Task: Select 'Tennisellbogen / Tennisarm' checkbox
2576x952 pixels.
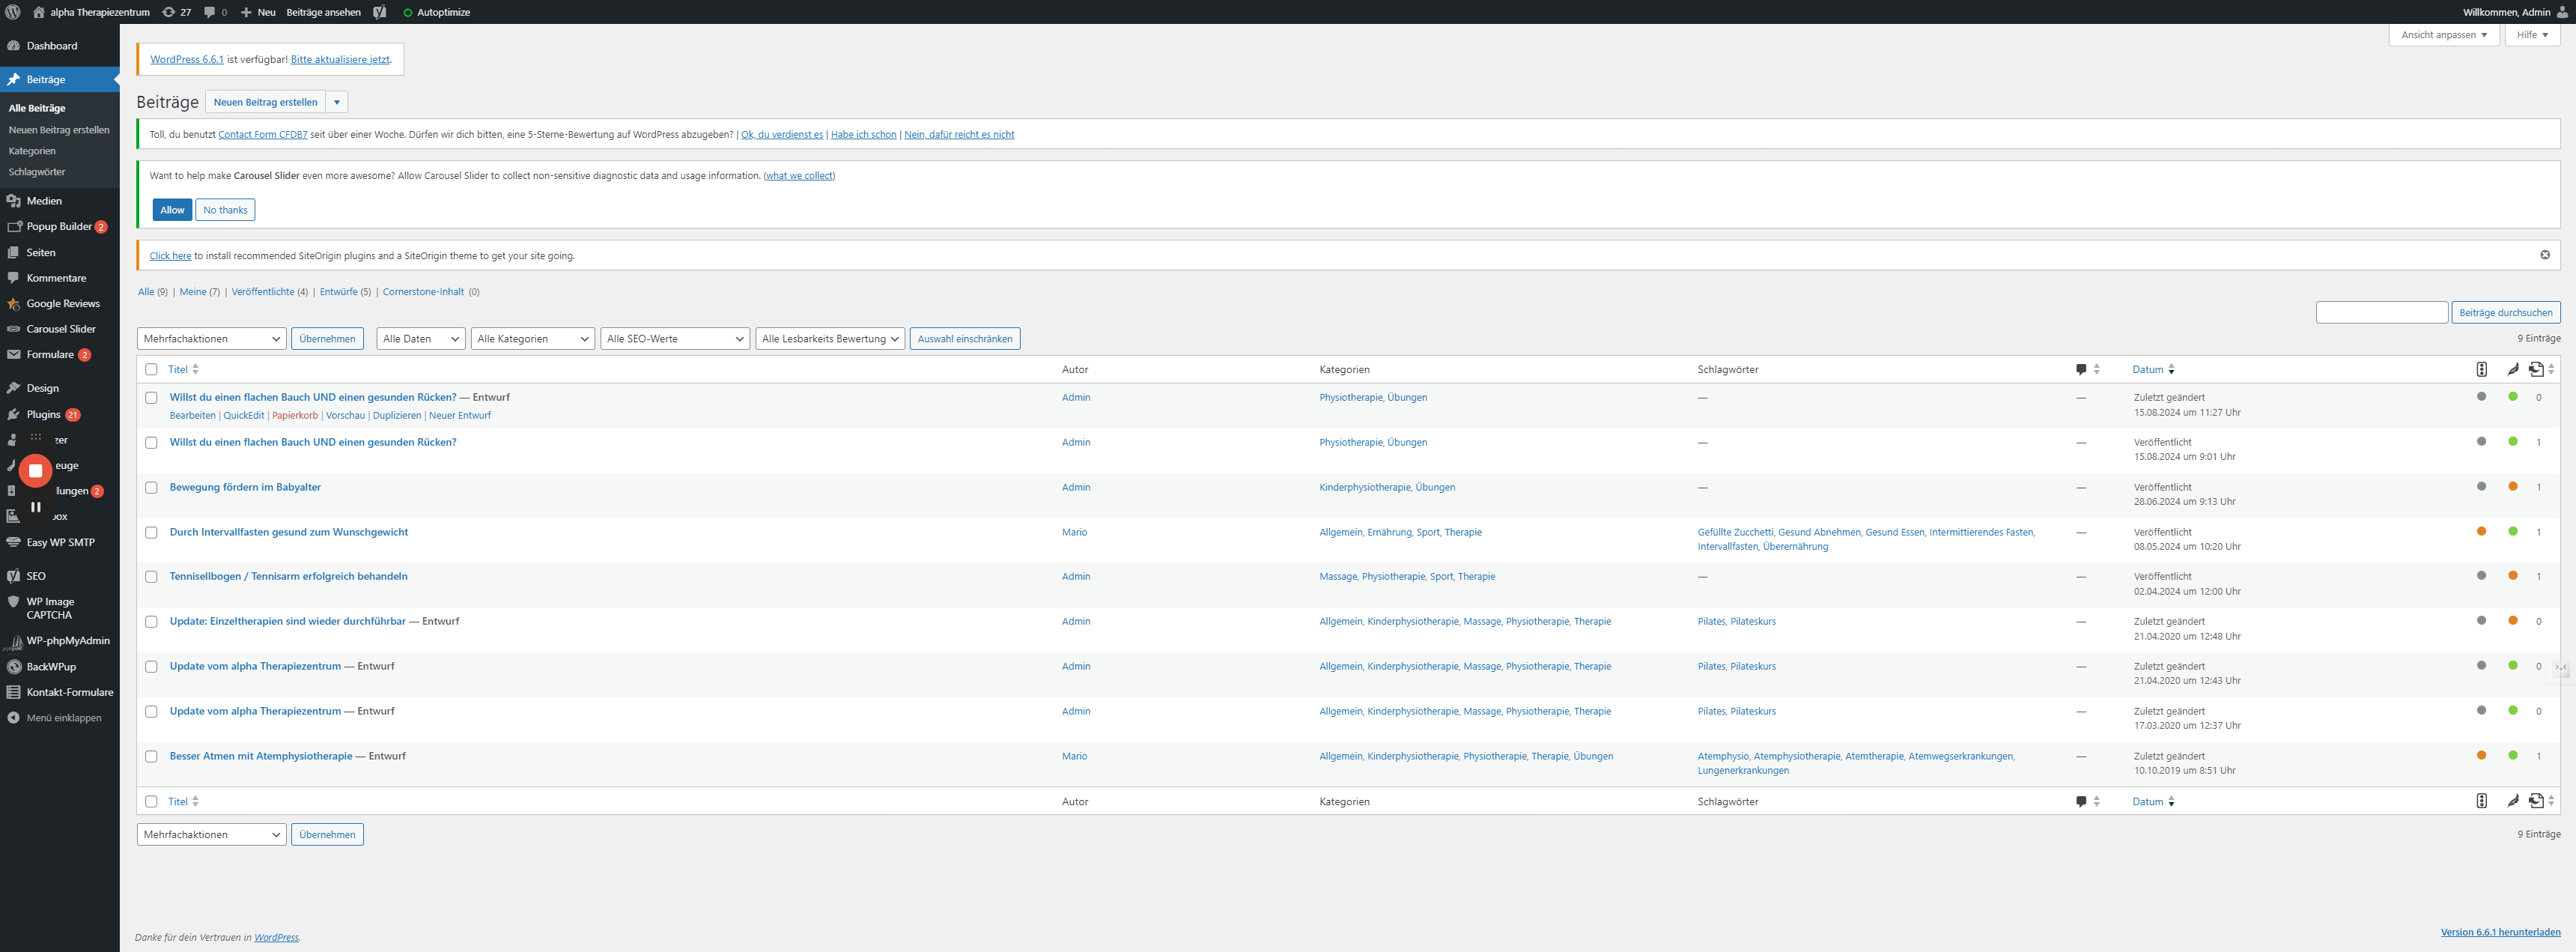Action: [151, 577]
